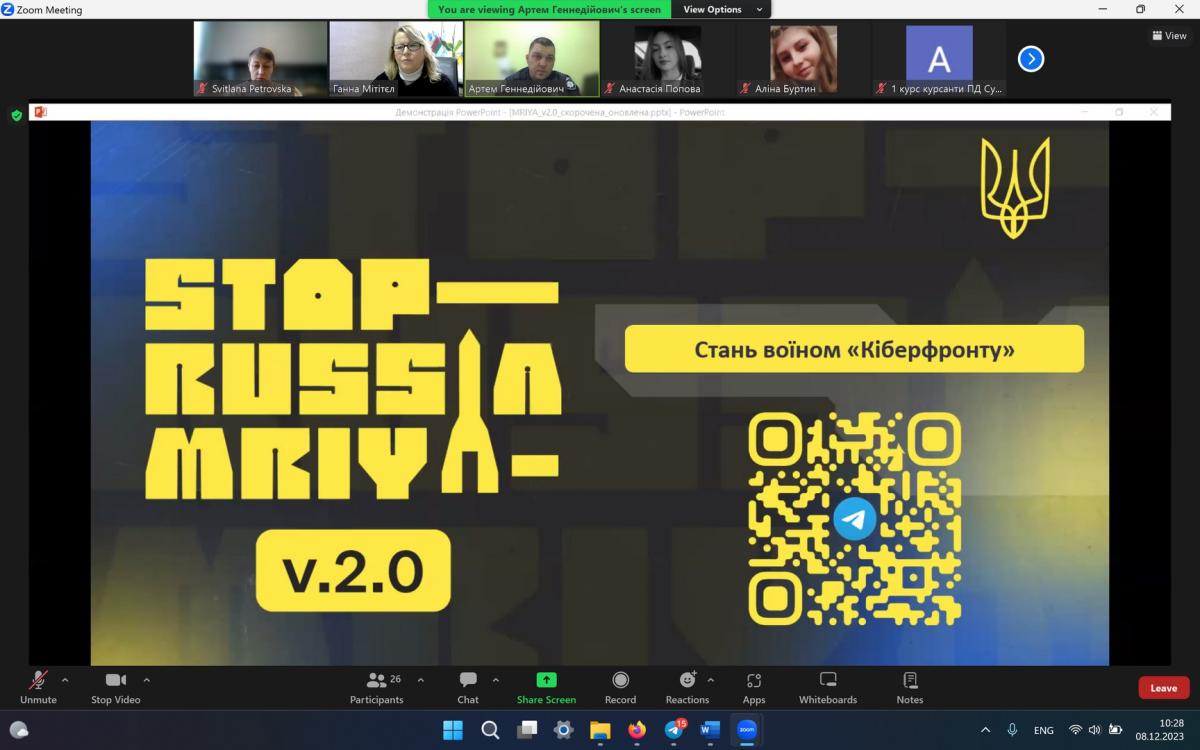Image resolution: width=1200 pixels, height=750 pixels.
Task: Open the Whiteboards tool
Action: point(827,686)
